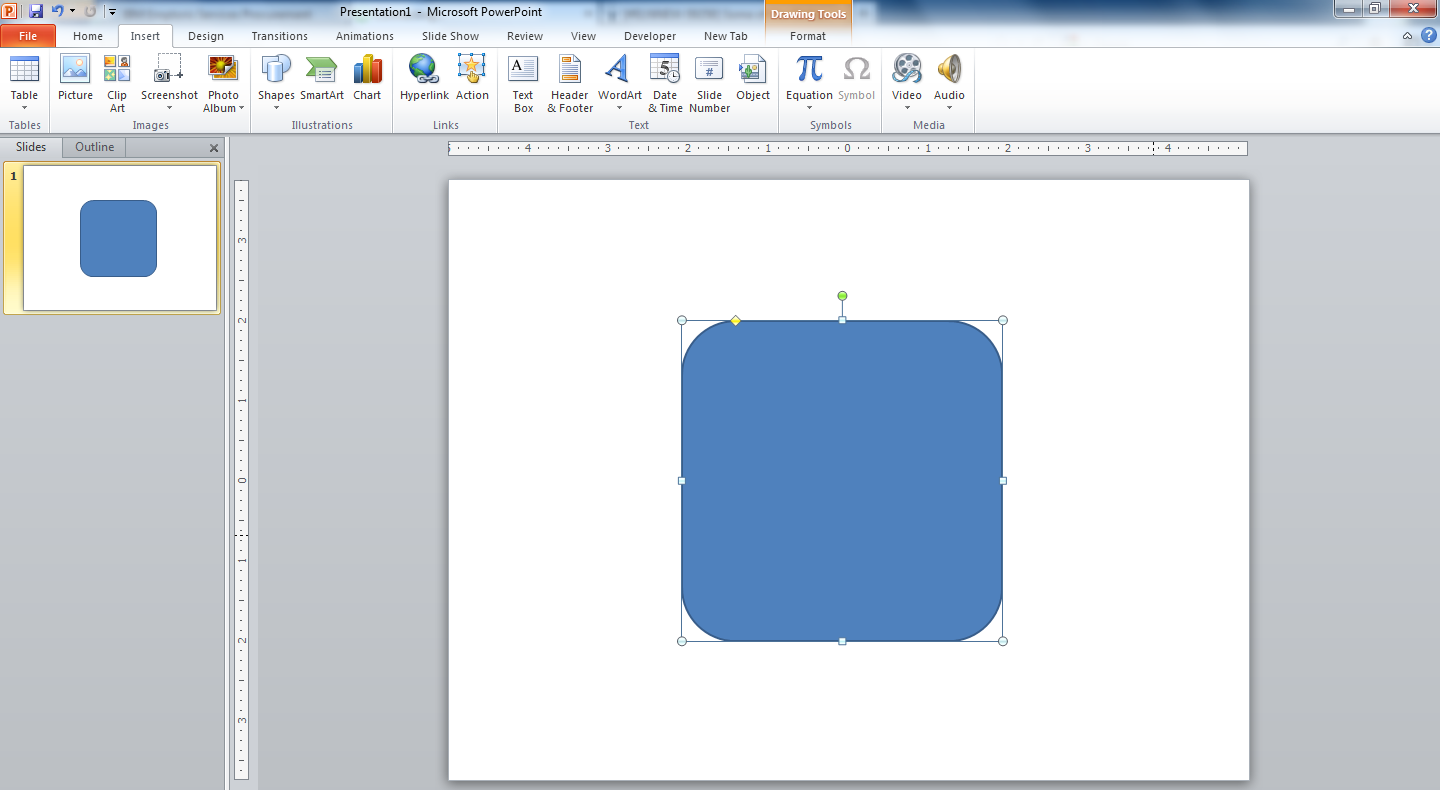Create a new Photo Album
This screenshot has height=790, width=1440.
tap(223, 82)
